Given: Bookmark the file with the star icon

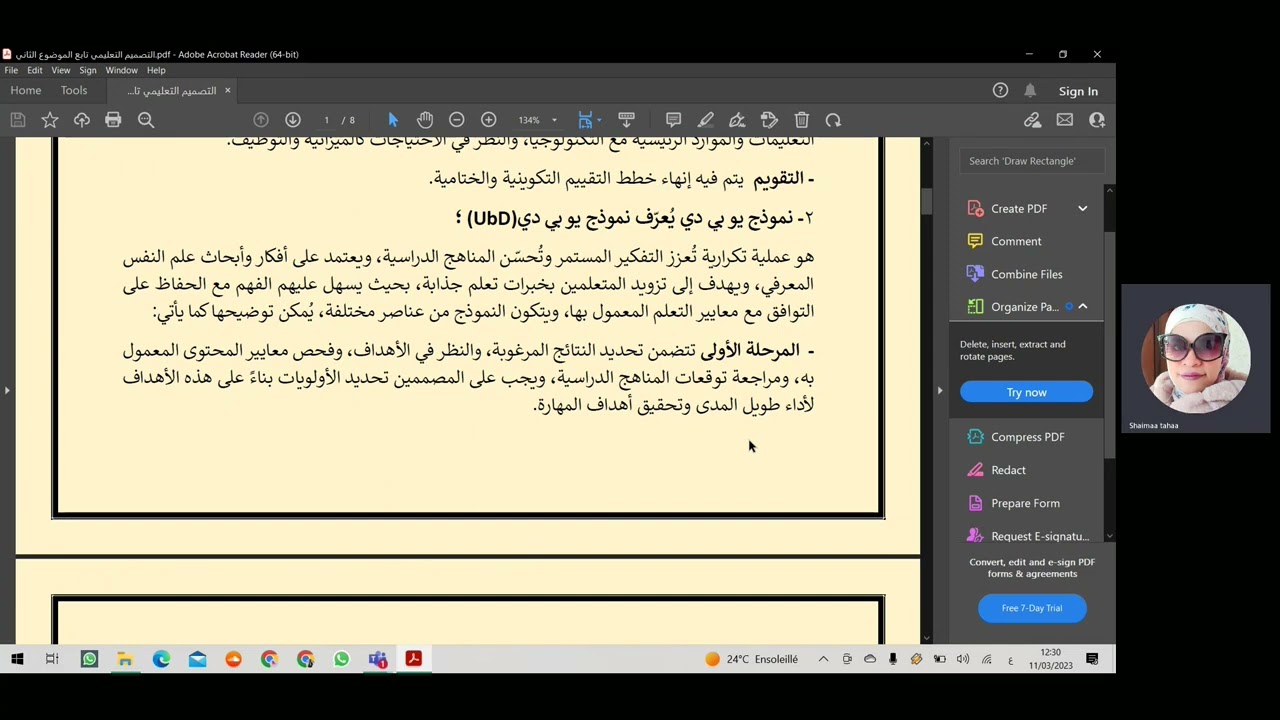Looking at the screenshot, I should (49, 120).
